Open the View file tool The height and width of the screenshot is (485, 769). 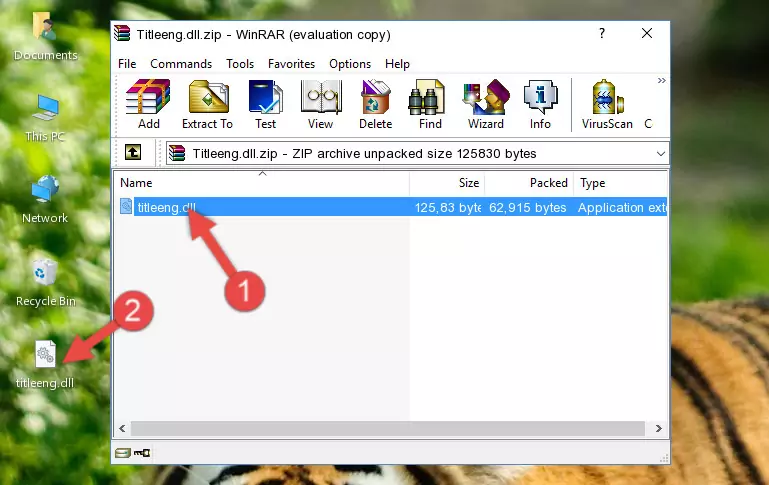coord(321,104)
